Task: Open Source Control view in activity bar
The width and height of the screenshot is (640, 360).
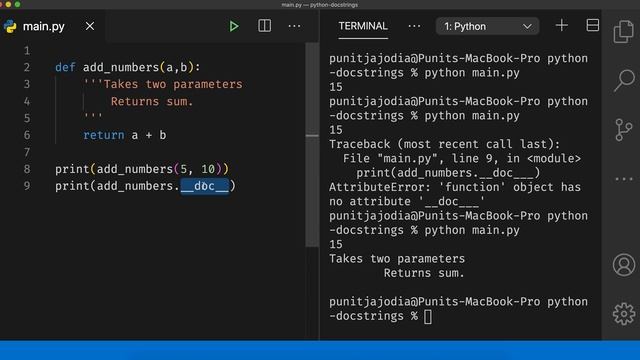Action: (624, 130)
